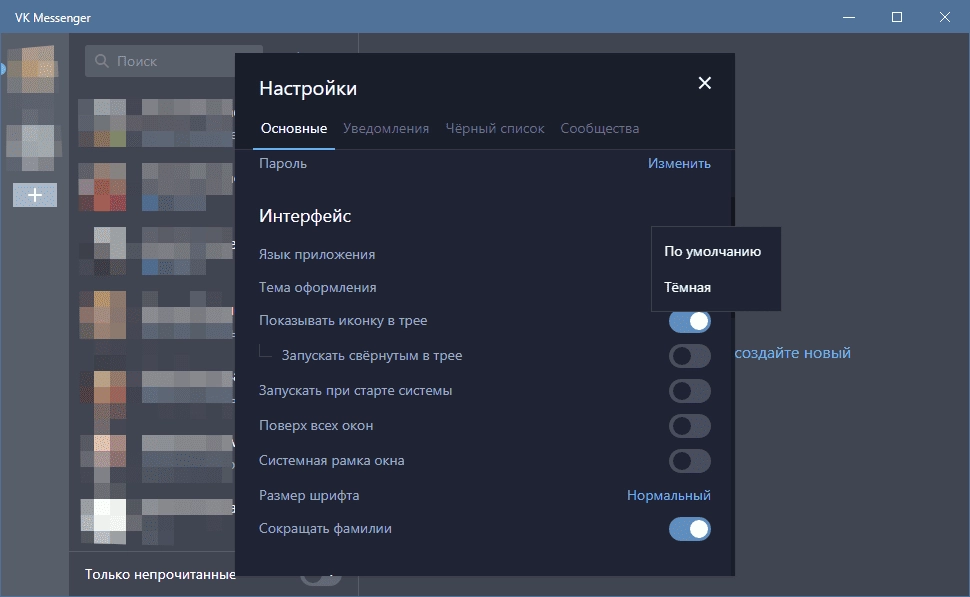Click the Тема оформления setting label
Screen dimensions: 970x597
pyautogui.click(x=317, y=287)
